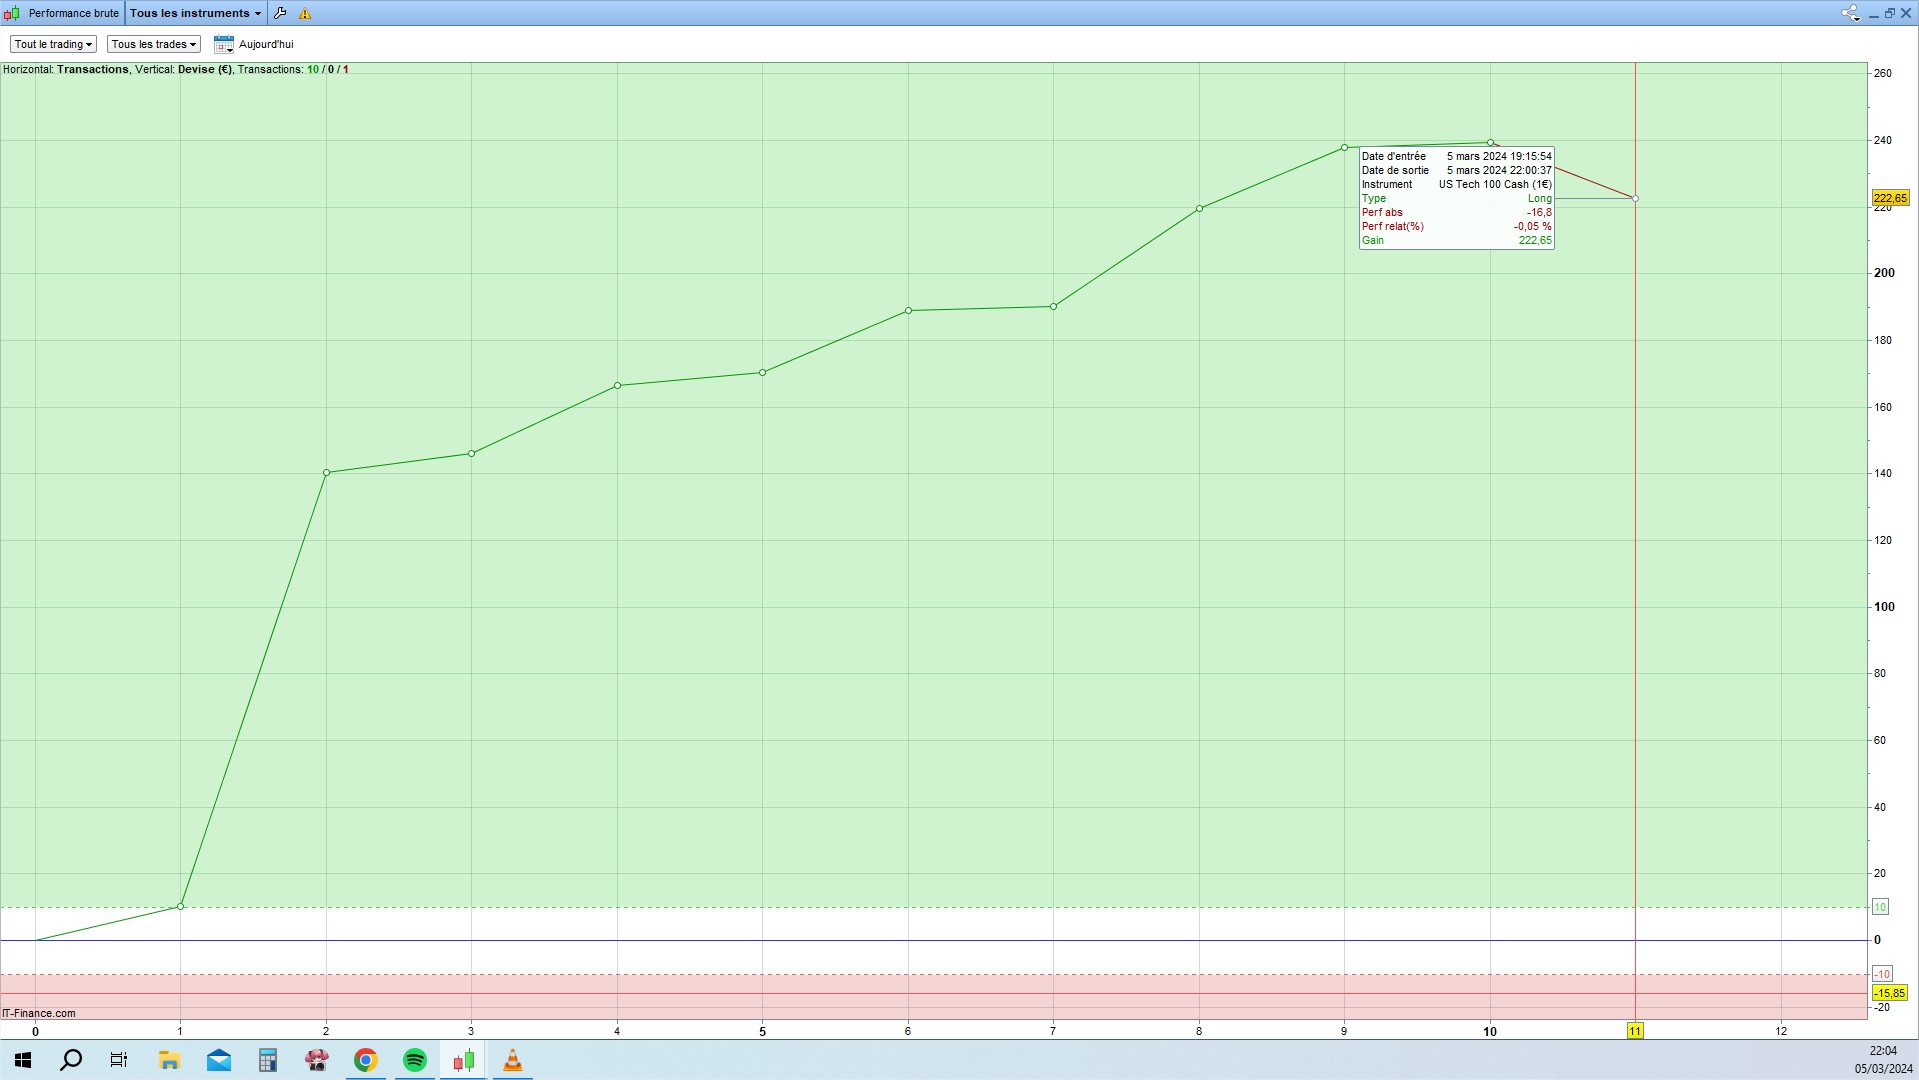Image resolution: width=1919 pixels, height=1080 pixels.
Task: Launch VLC media player from taskbar
Action: [x=512, y=1060]
